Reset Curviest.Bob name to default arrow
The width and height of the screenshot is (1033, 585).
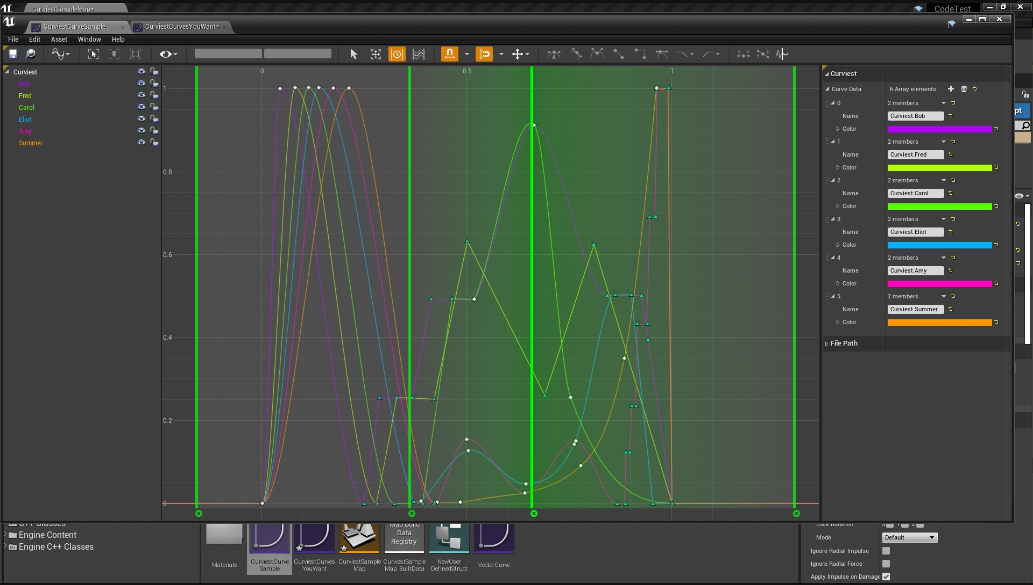pos(951,116)
